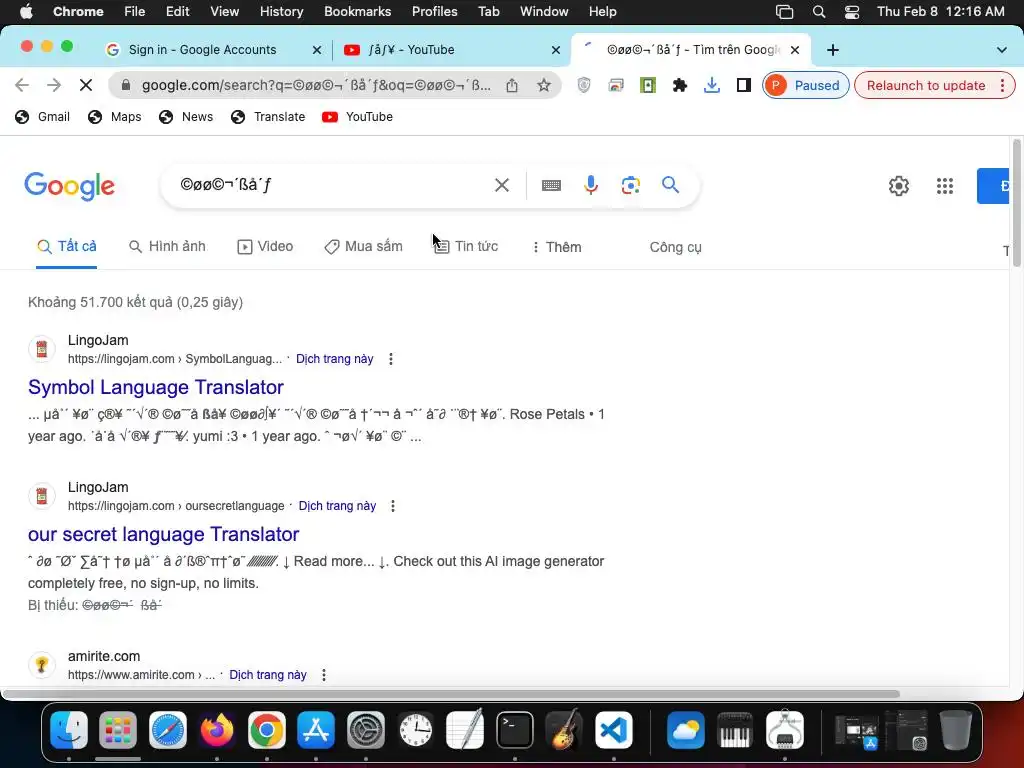Image resolution: width=1024 pixels, height=768 pixels.
Task: Click the address bar URL
Action: pyautogui.click(x=316, y=86)
